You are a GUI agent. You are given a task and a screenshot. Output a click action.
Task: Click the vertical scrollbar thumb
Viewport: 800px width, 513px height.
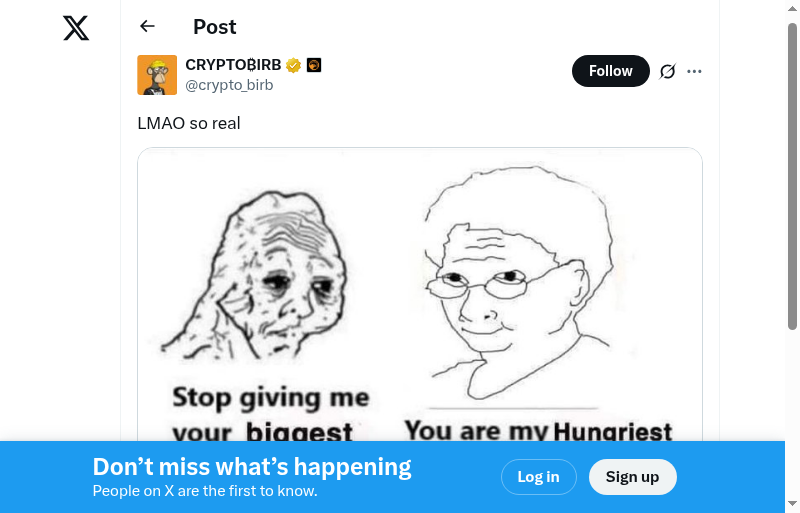(x=792, y=175)
